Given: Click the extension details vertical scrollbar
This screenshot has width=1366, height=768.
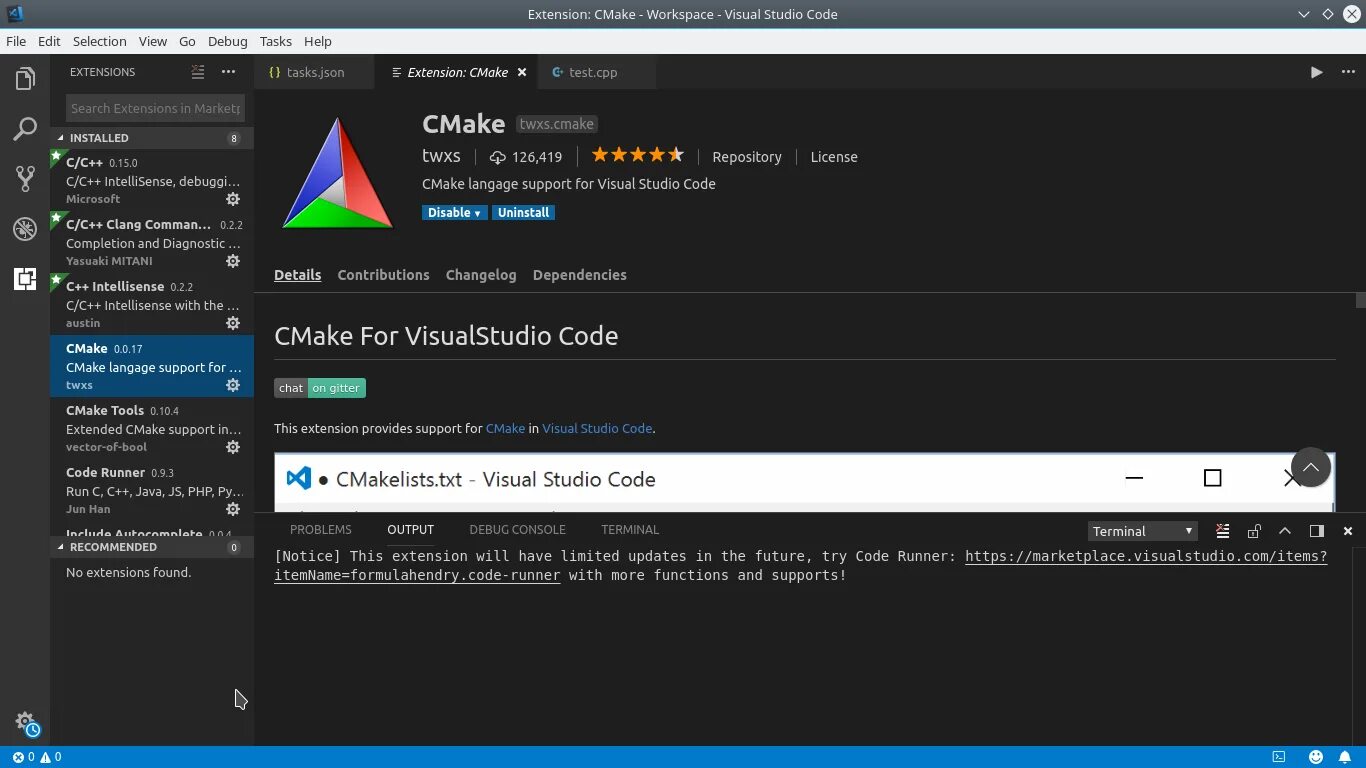Looking at the screenshot, I should tap(1360, 300).
